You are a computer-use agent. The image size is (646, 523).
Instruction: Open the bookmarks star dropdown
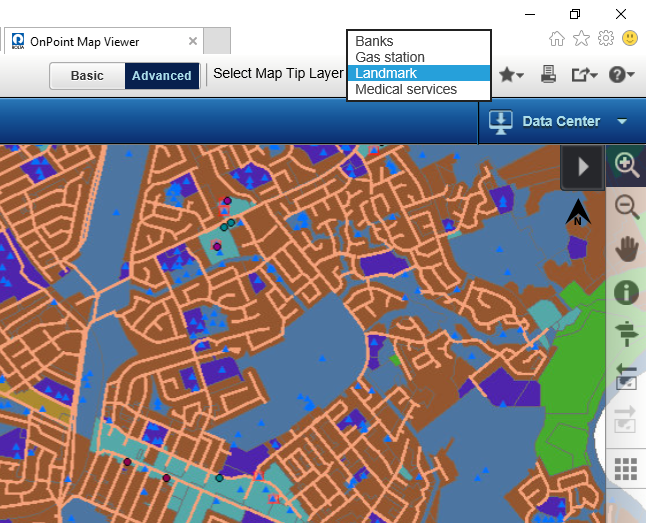click(512, 74)
